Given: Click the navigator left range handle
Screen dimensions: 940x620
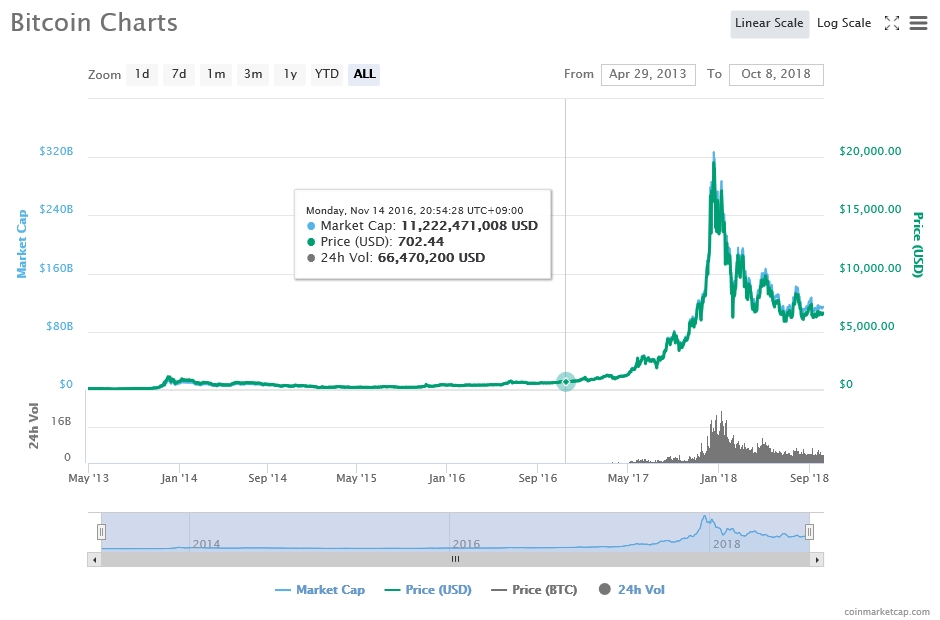Looking at the screenshot, I should 101,532.
